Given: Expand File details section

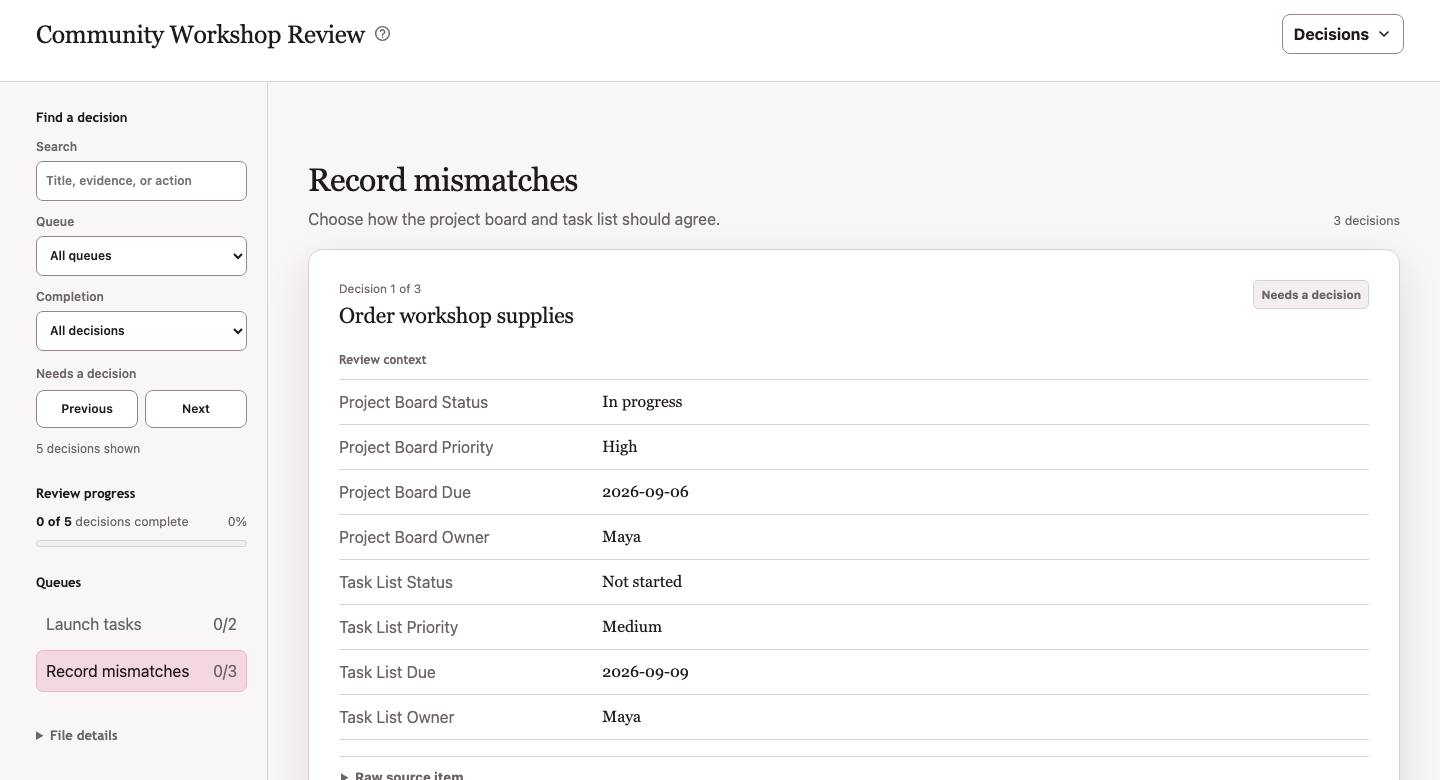Looking at the screenshot, I should (x=77, y=735).
